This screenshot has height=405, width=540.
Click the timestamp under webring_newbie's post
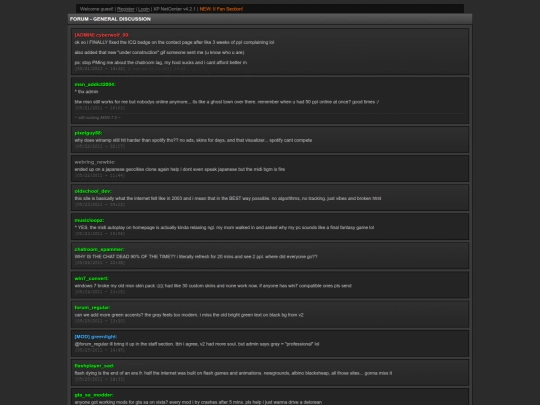pos(100,176)
